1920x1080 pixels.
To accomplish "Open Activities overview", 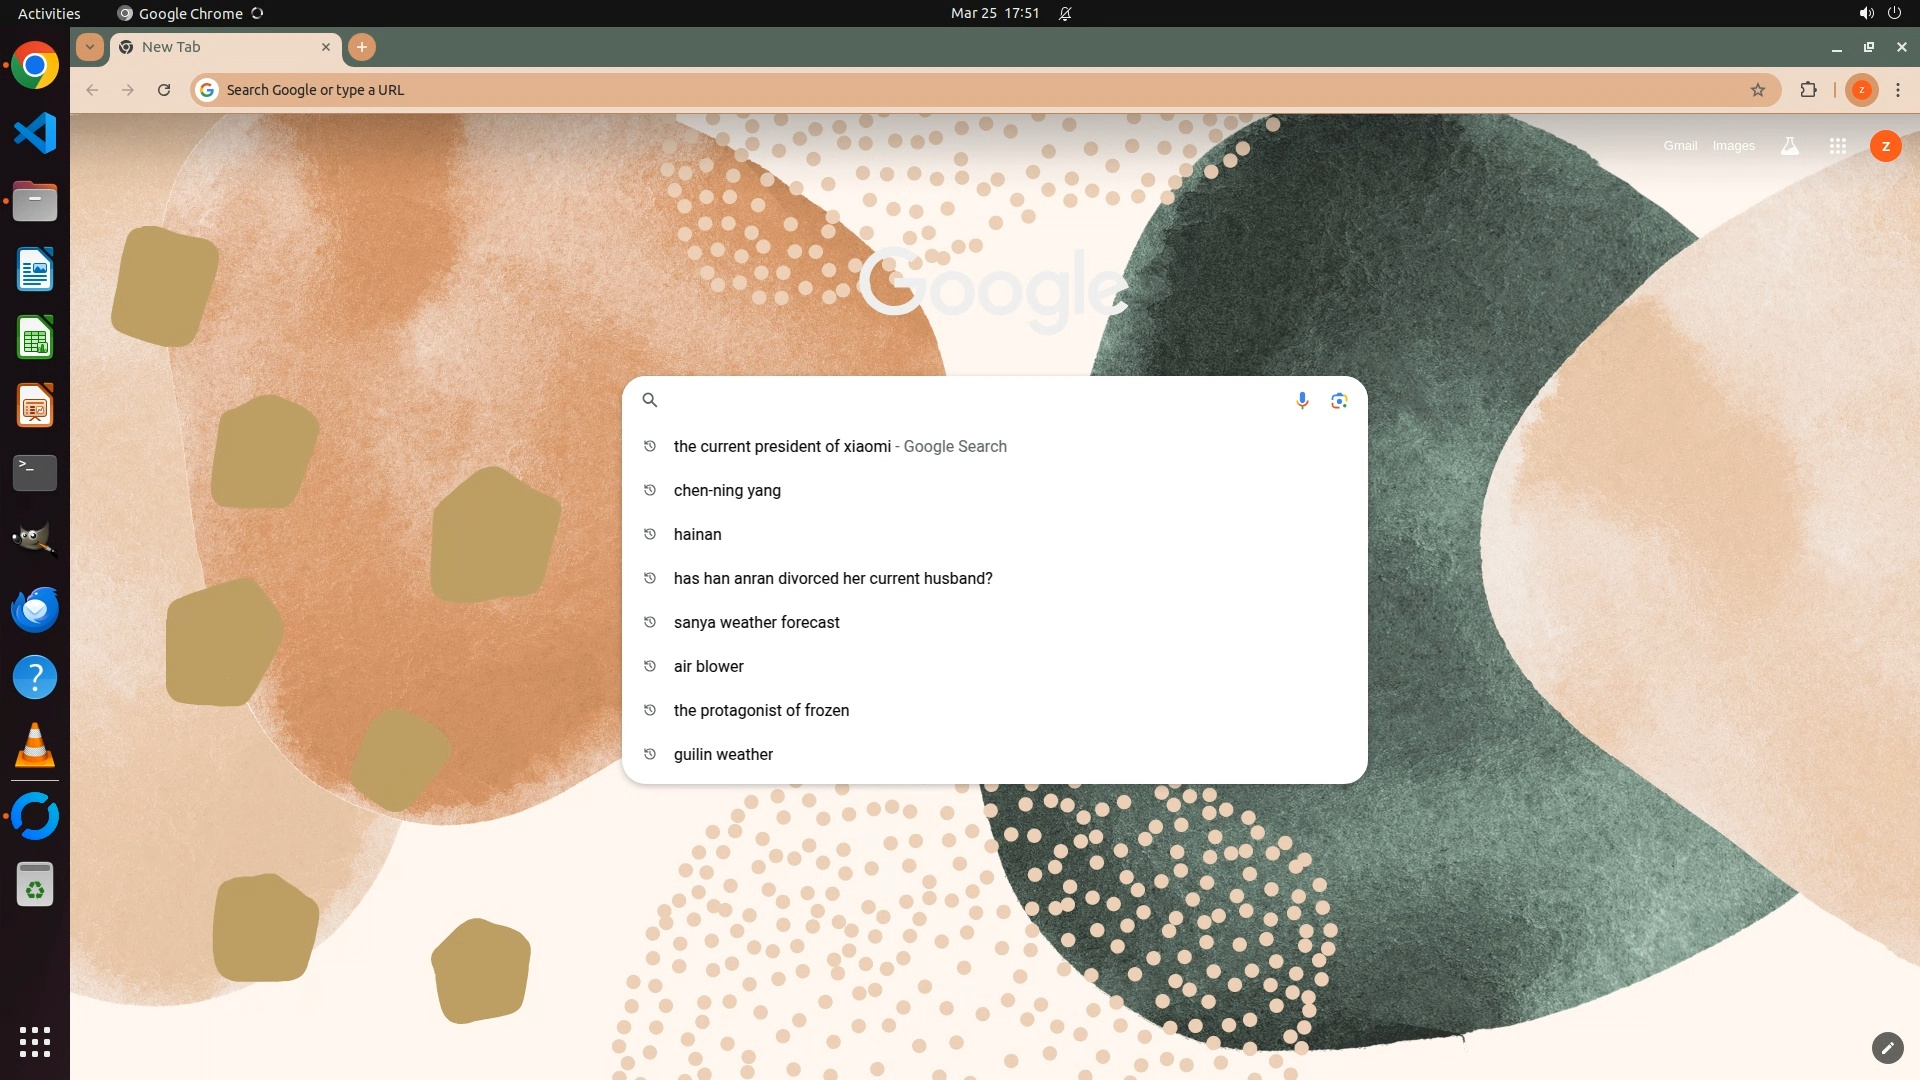I will point(49,13).
